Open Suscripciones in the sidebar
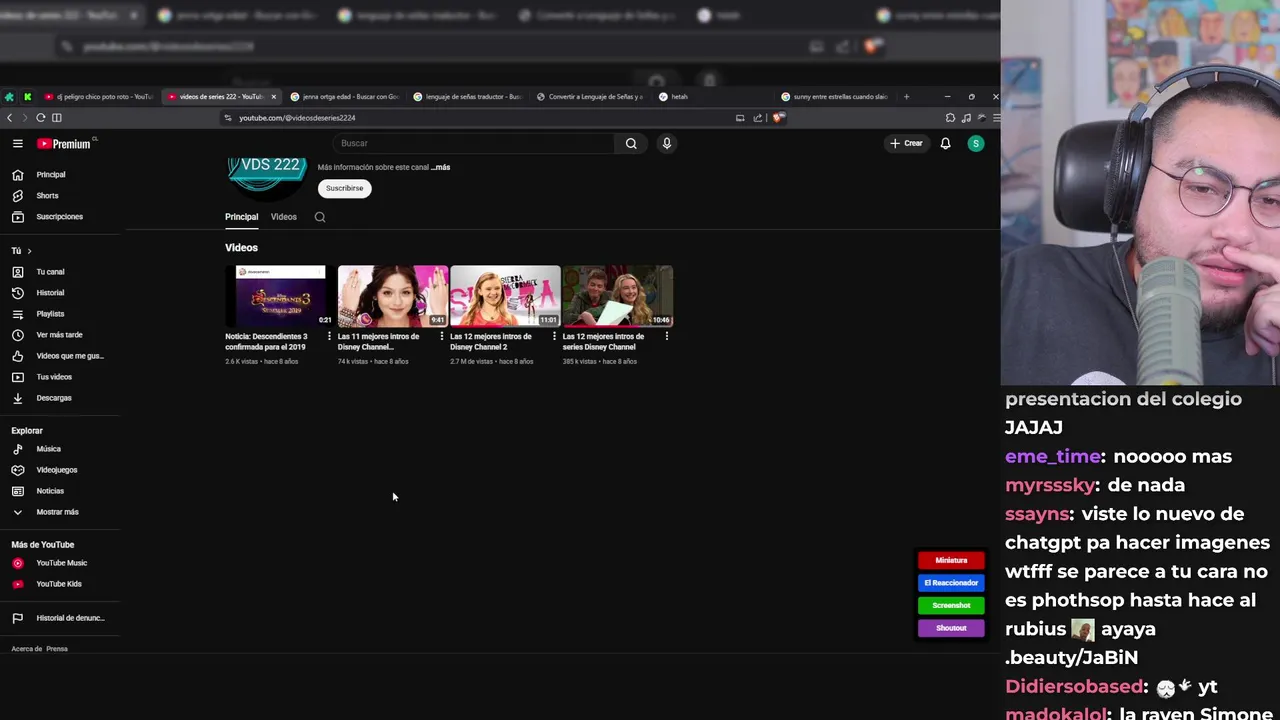Screen dimensions: 1280x720 [60, 217]
